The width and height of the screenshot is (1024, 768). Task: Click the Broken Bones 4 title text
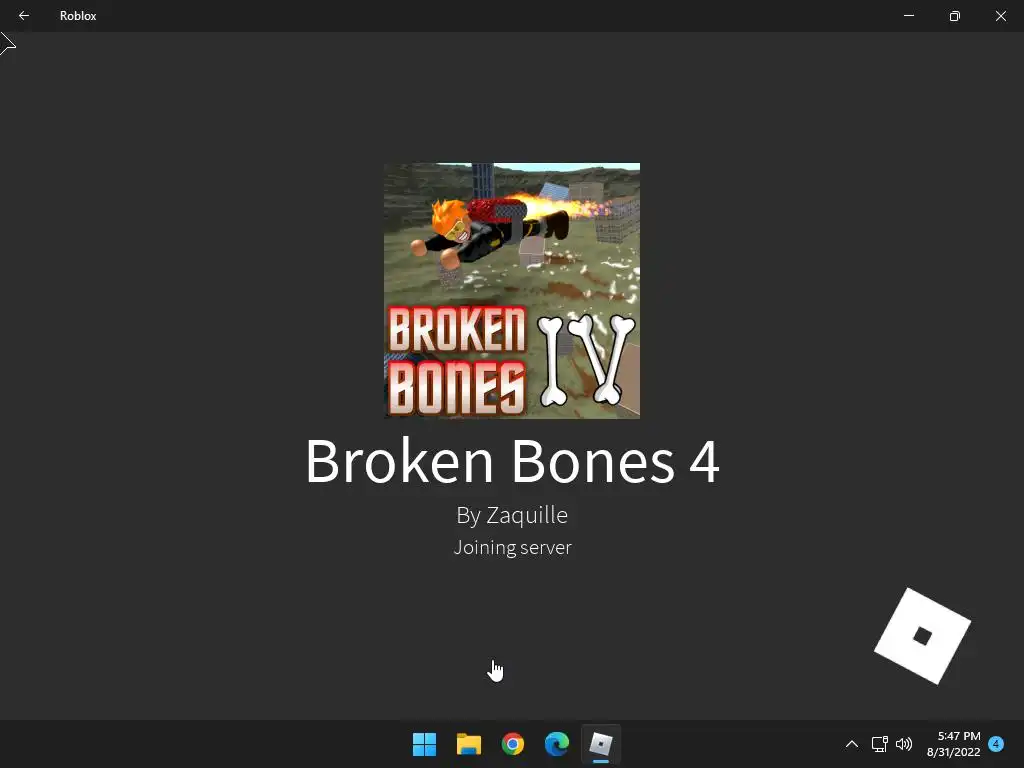(512, 461)
